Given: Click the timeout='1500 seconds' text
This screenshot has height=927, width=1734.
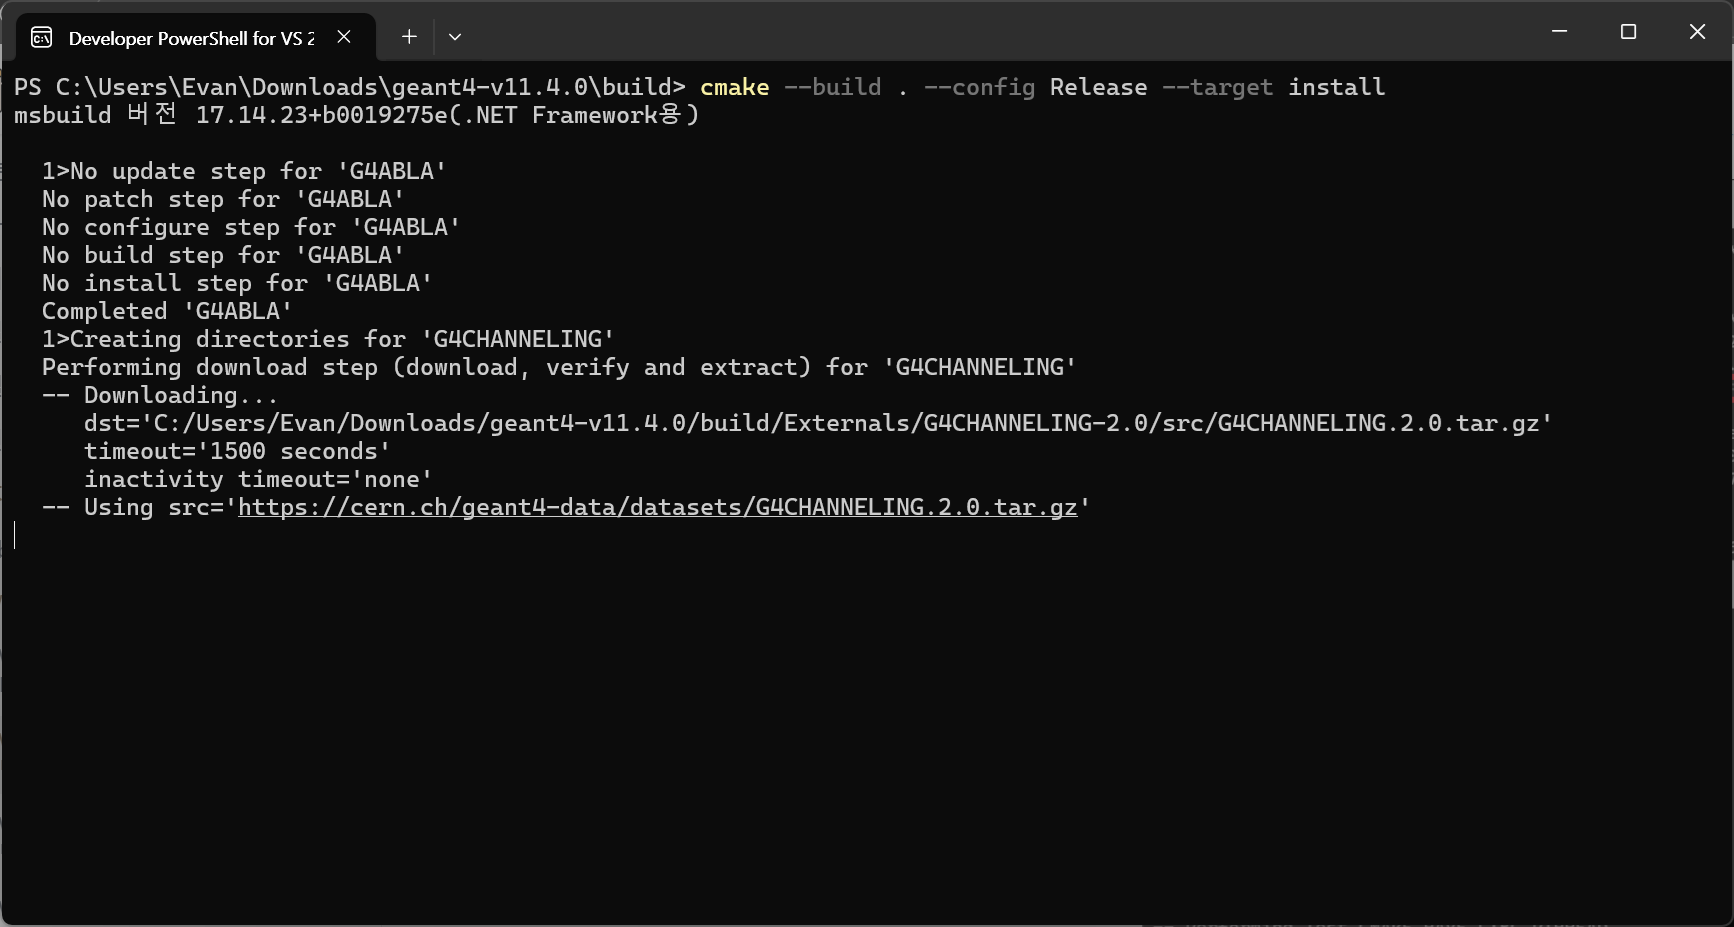Looking at the screenshot, I should click(235, 451).
